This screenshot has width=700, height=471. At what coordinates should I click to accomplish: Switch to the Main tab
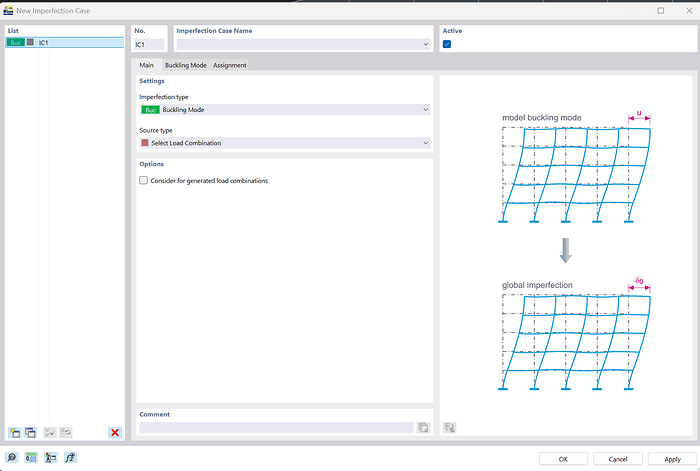[x=146, y=65]
